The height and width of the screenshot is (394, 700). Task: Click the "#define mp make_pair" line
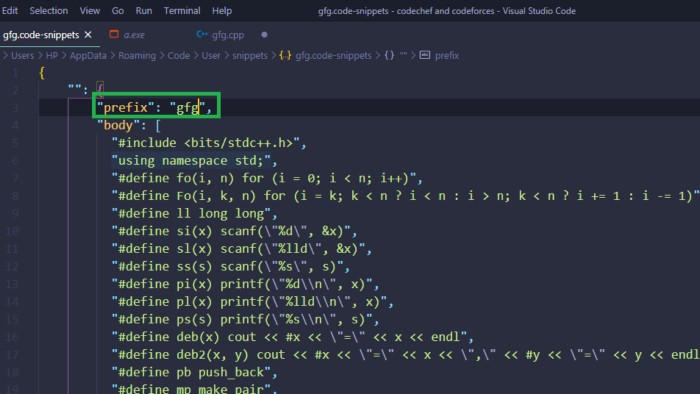pos(194,389)
